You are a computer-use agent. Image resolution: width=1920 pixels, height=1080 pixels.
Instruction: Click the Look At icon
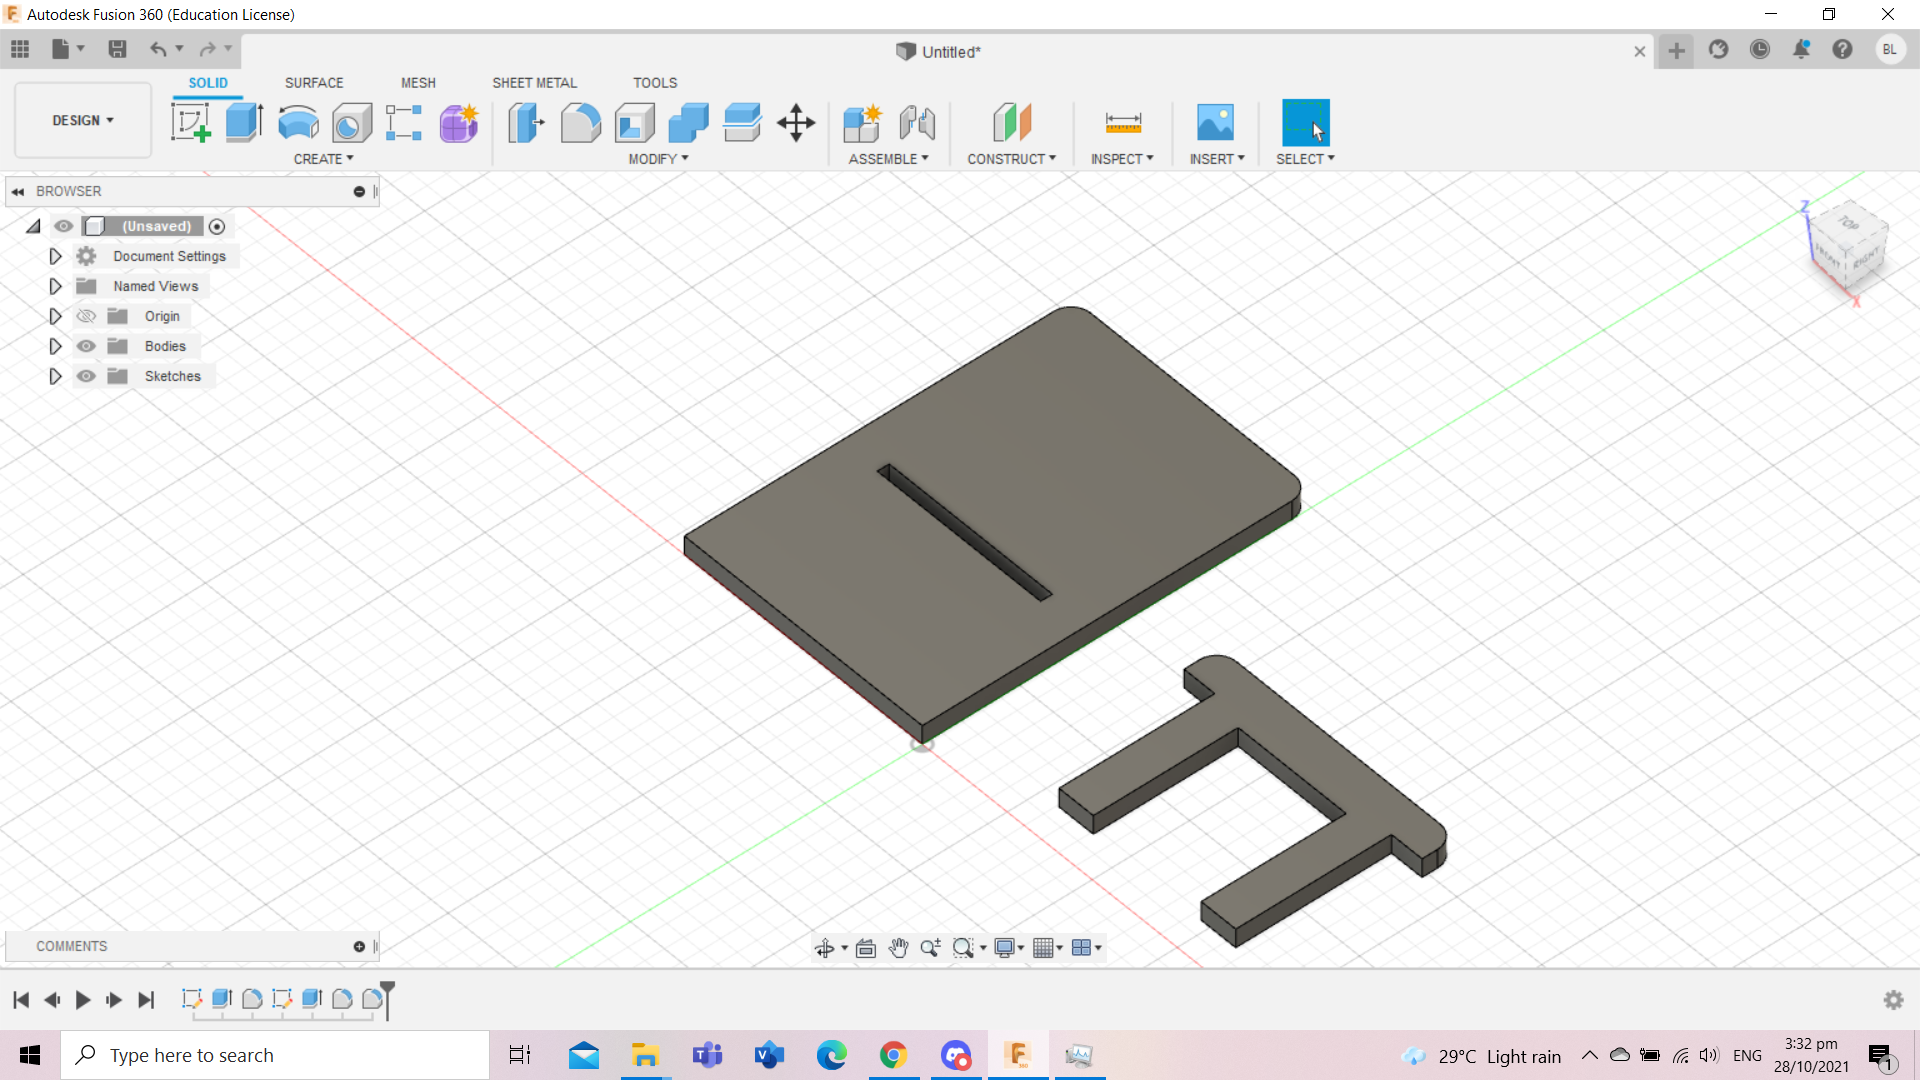tap(866, 948)
